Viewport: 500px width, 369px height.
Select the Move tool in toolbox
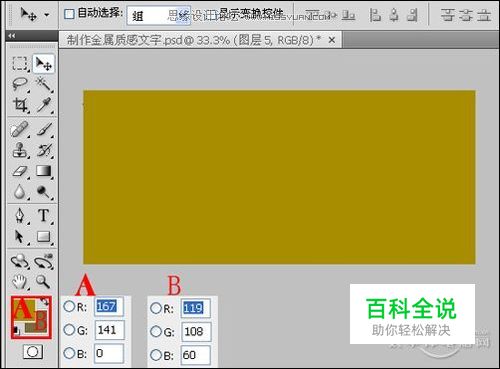pos(44,63)
